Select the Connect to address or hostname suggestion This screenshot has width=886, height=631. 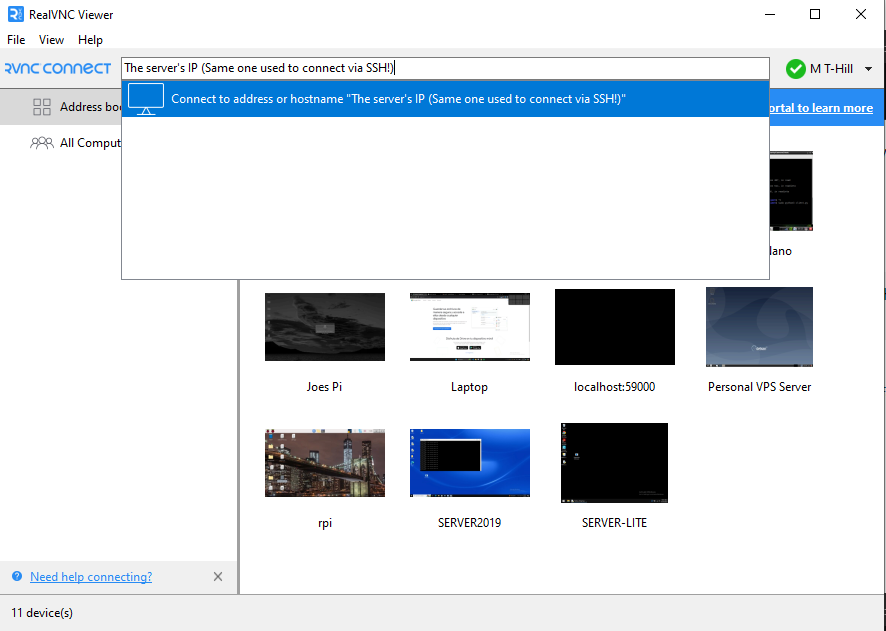(445, 99)
